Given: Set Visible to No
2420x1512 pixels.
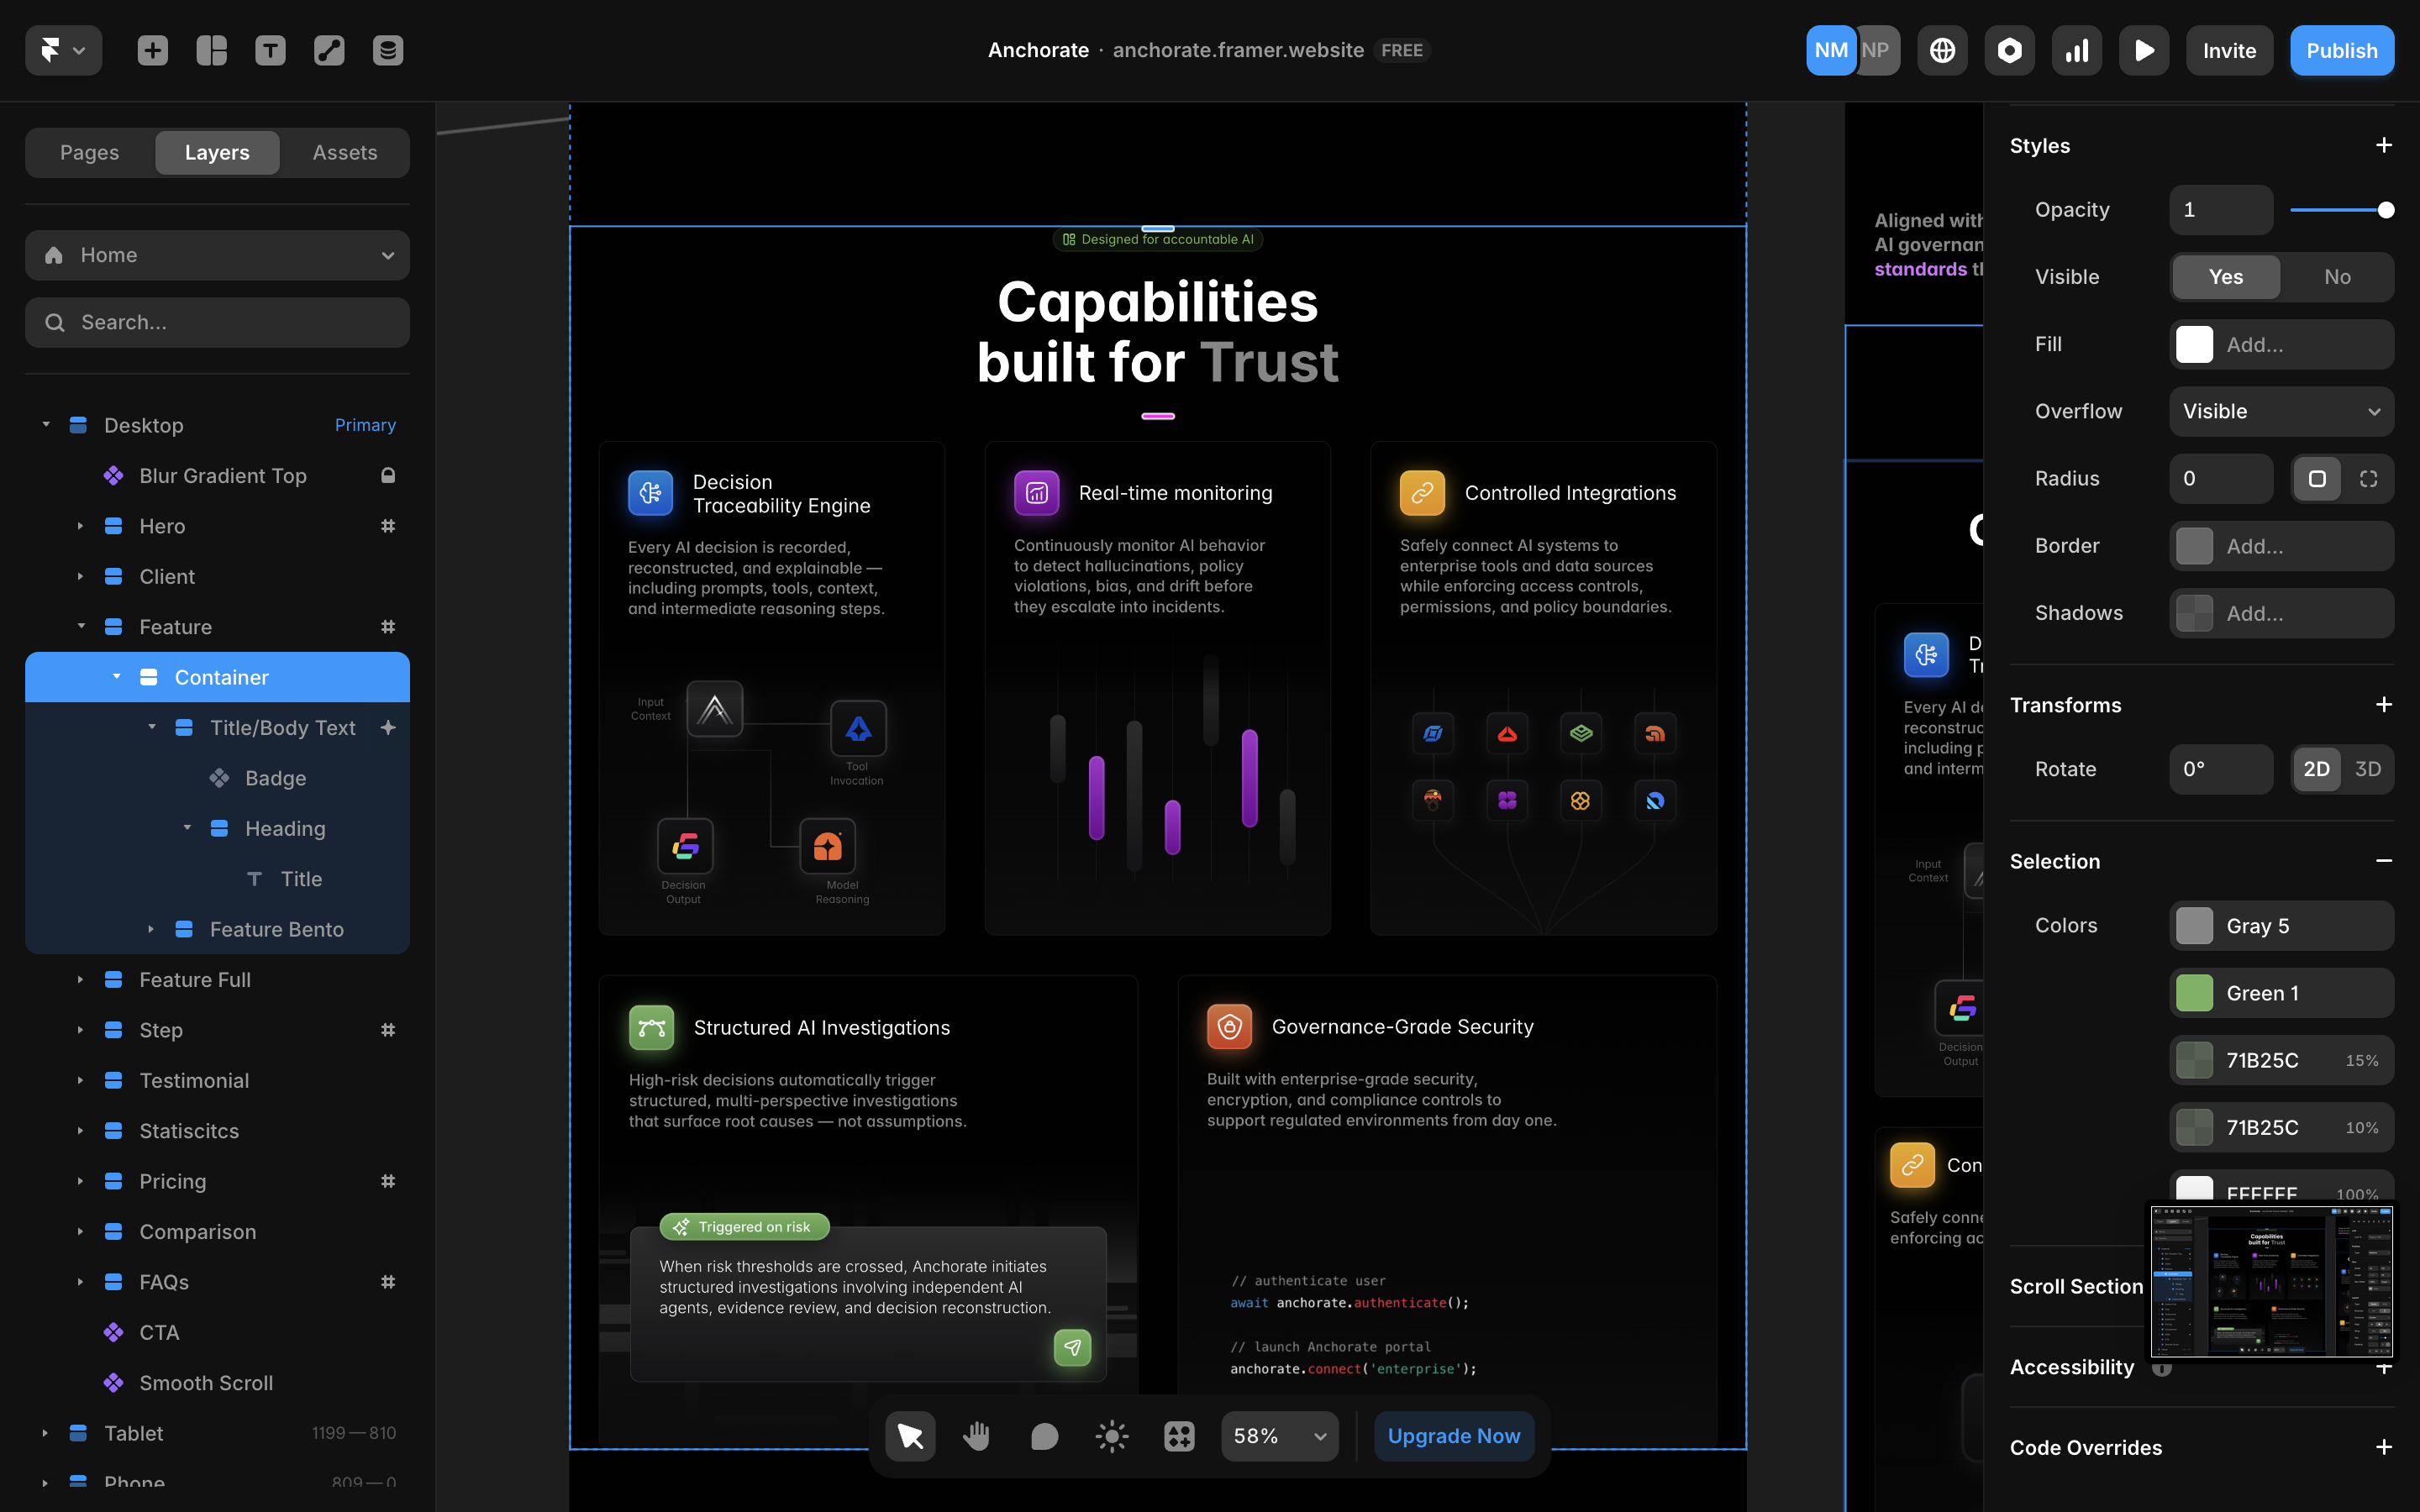Looking at the screenshot, I should [2337, 277].
